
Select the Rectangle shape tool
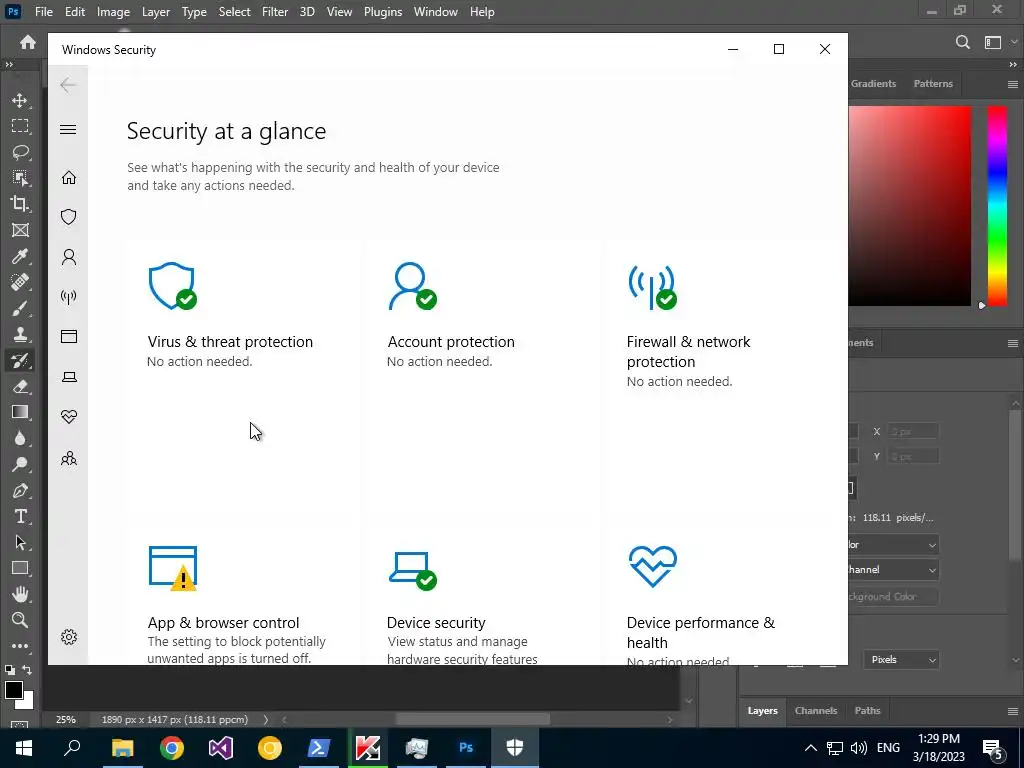click(x=20, y=568)
